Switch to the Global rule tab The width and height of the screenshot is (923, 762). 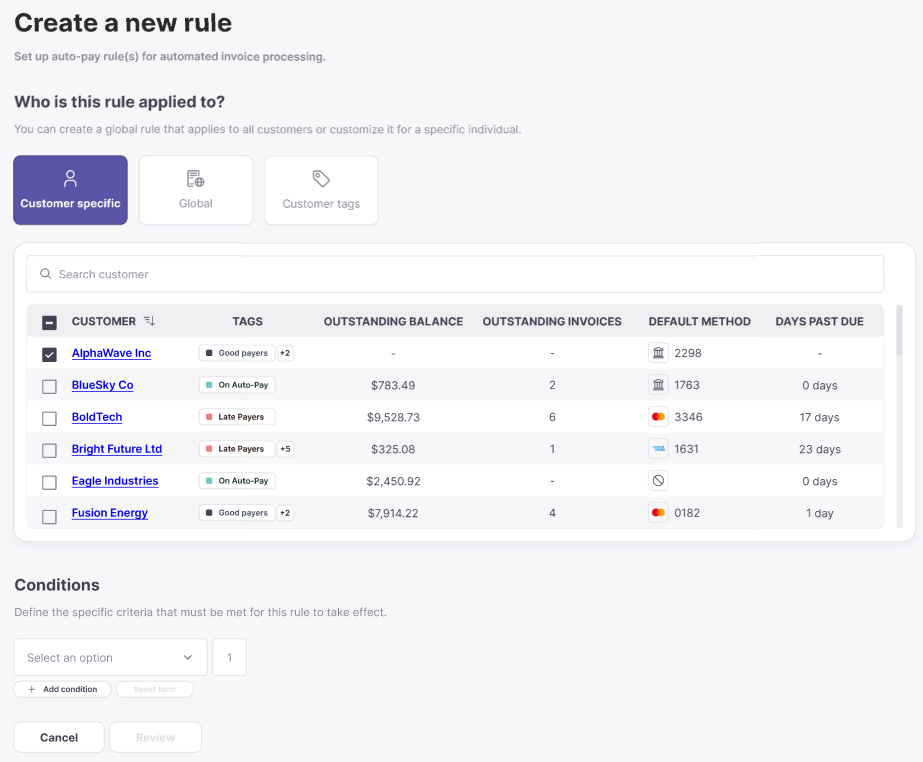[196, 190]
